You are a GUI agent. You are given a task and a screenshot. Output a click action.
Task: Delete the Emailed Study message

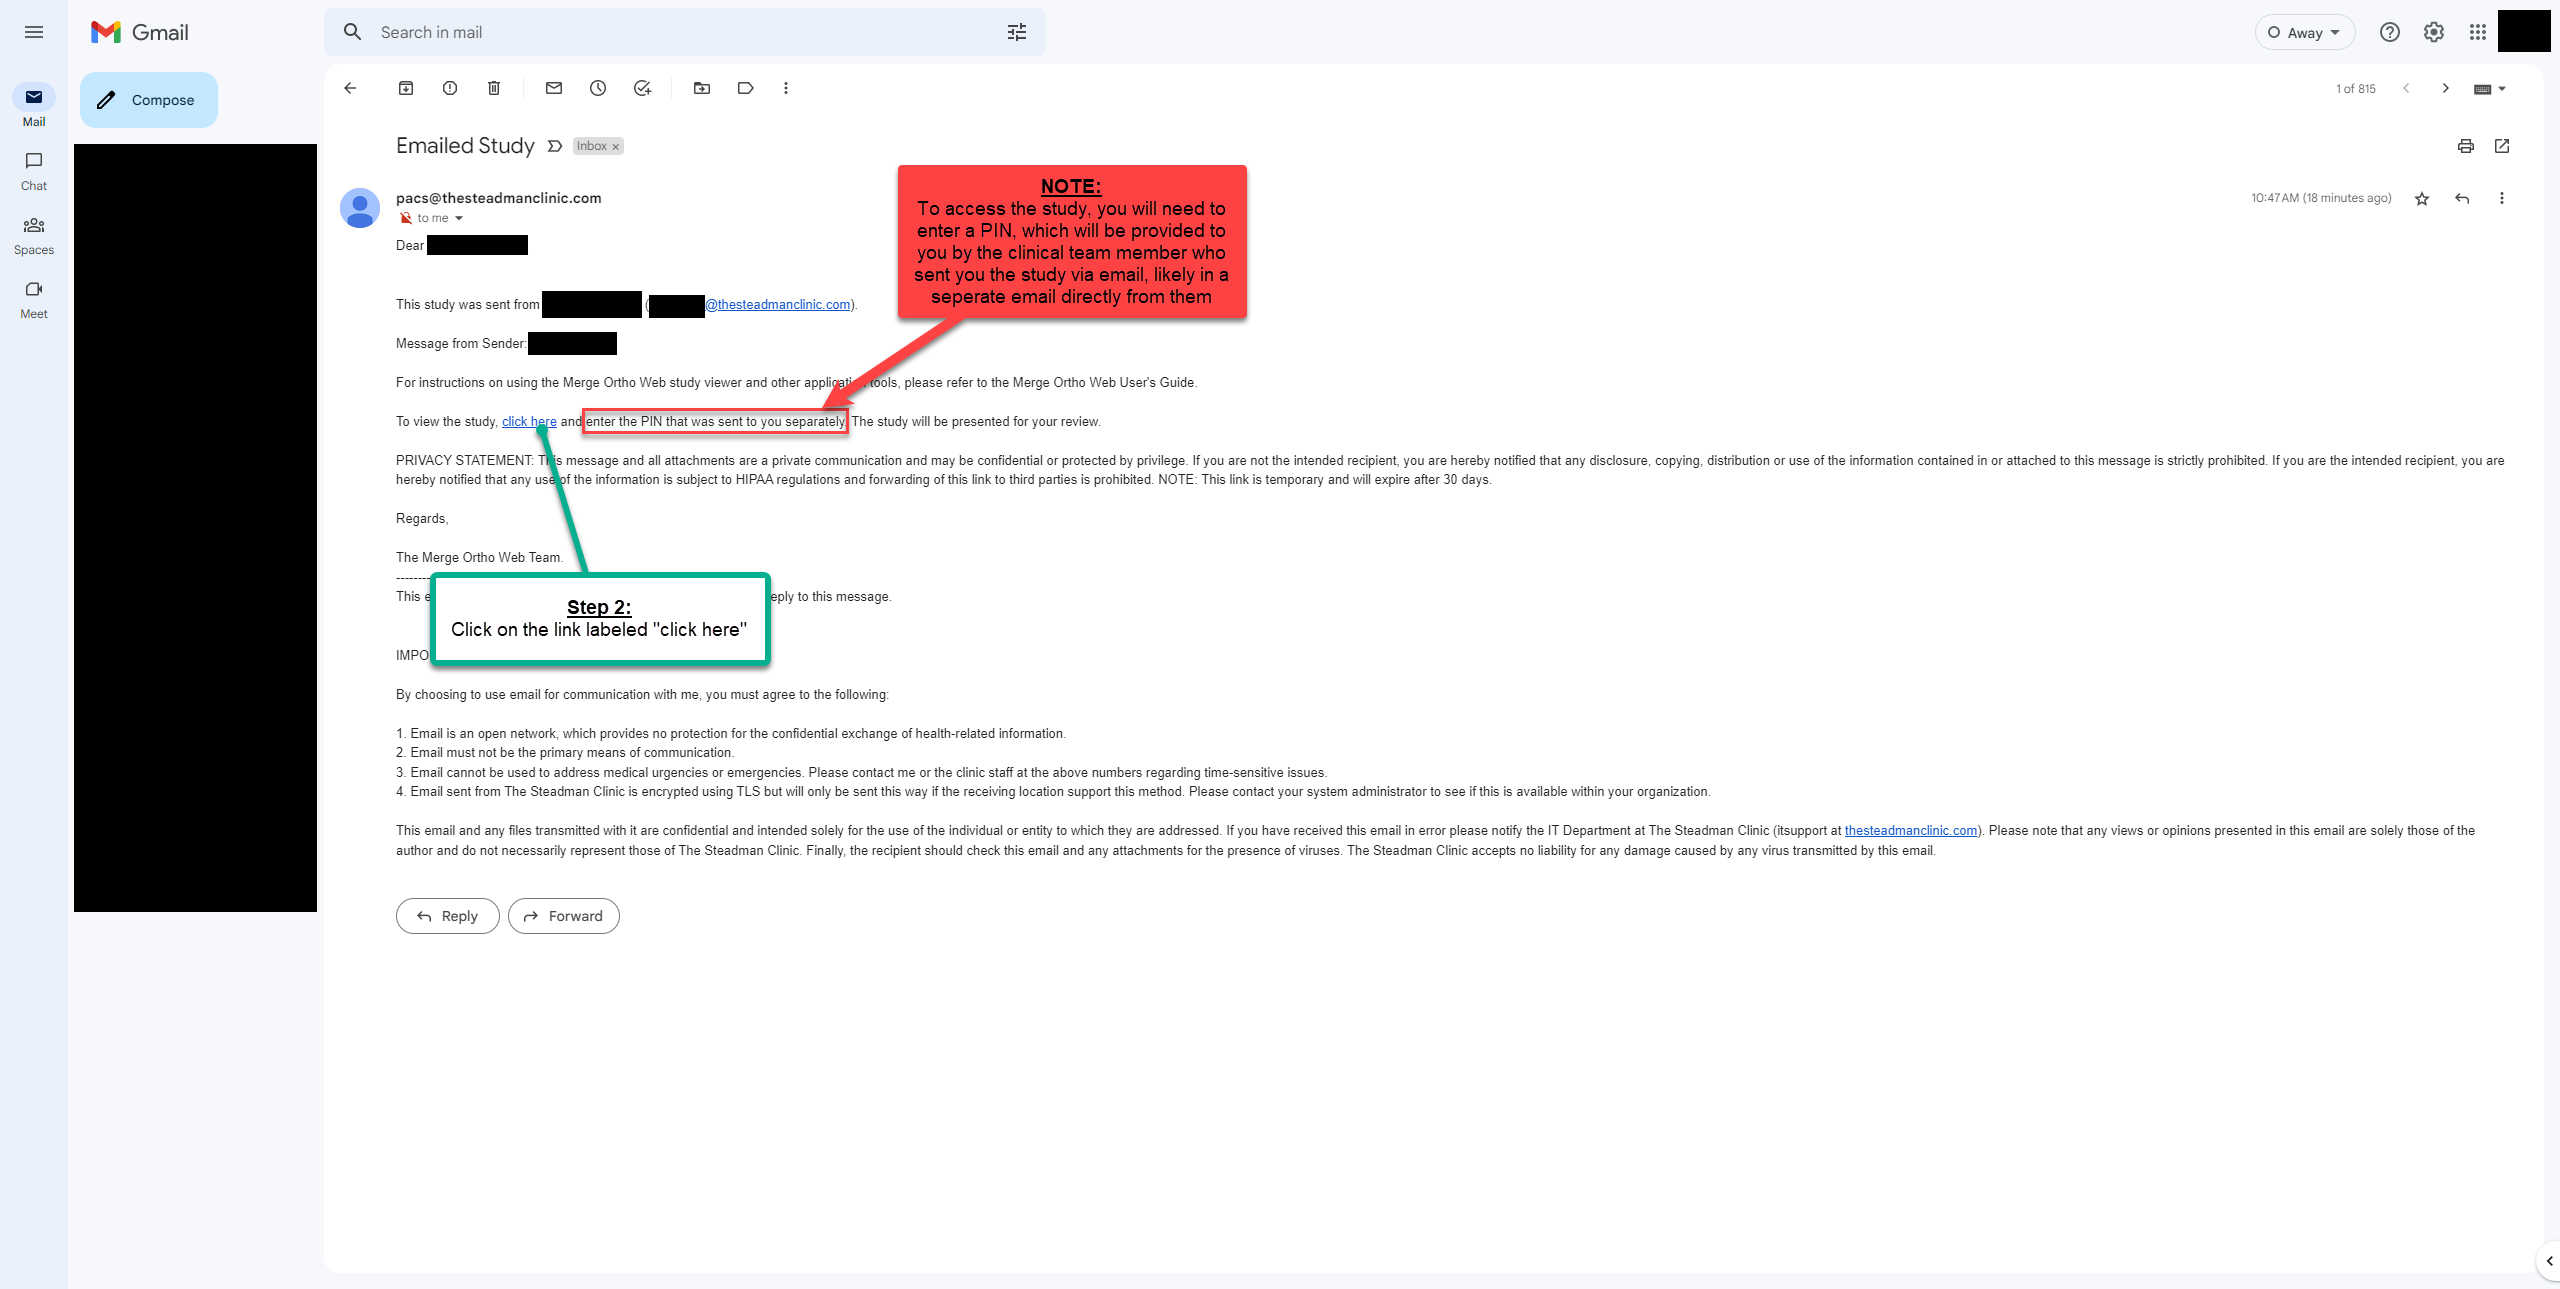[x=494, y=88]
